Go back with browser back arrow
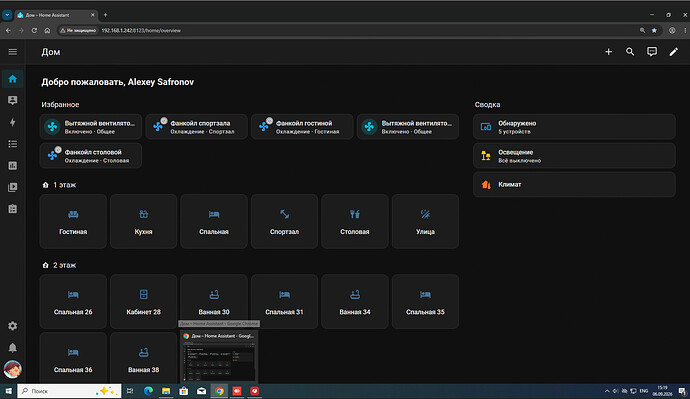The width and height of the screenshot is (690, 399). click(8, 30)
